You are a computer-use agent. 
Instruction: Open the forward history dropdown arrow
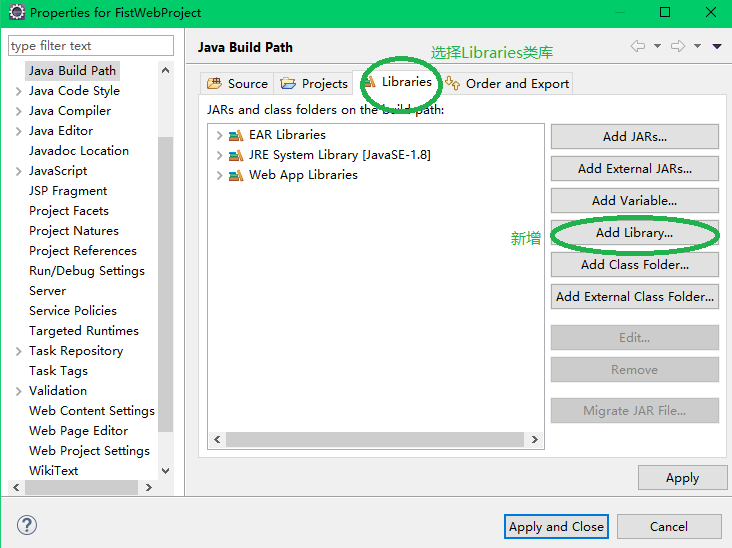pyautogui.click(x=697, y=46)
